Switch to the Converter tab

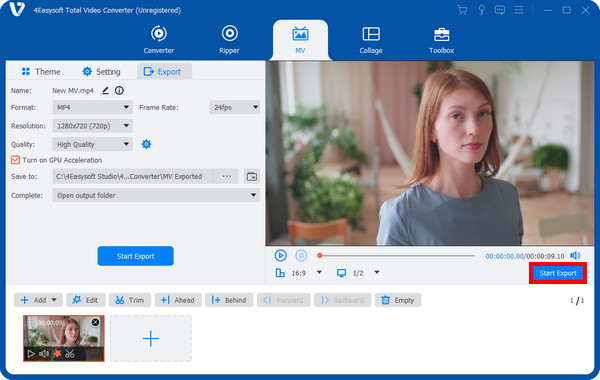click(159, 39)
